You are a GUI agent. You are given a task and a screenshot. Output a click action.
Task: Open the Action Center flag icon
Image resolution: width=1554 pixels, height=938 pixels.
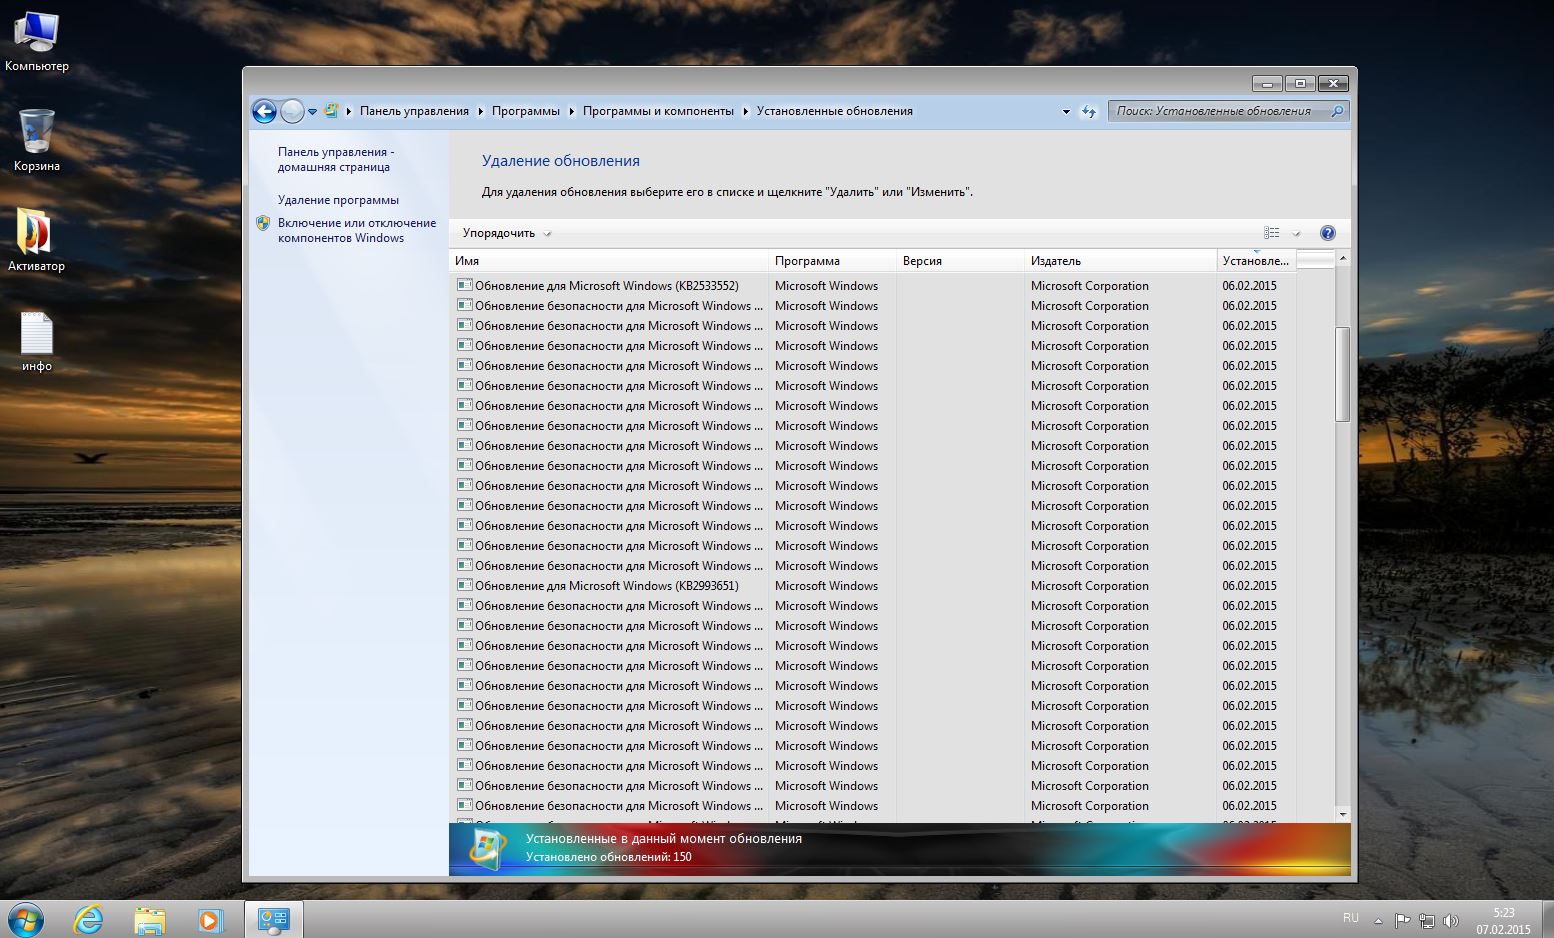(1402, 921)
